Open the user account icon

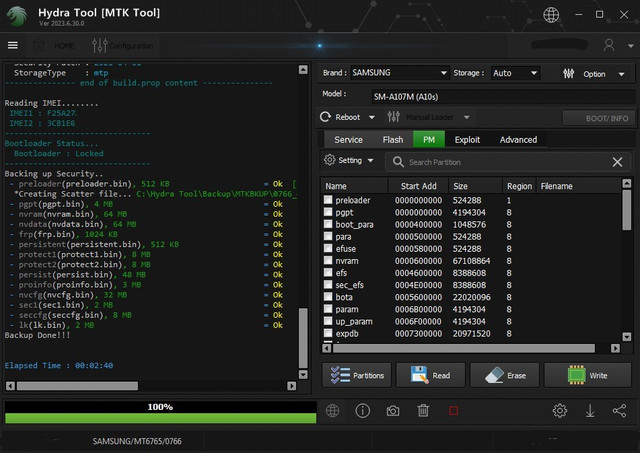coord(609,45)
